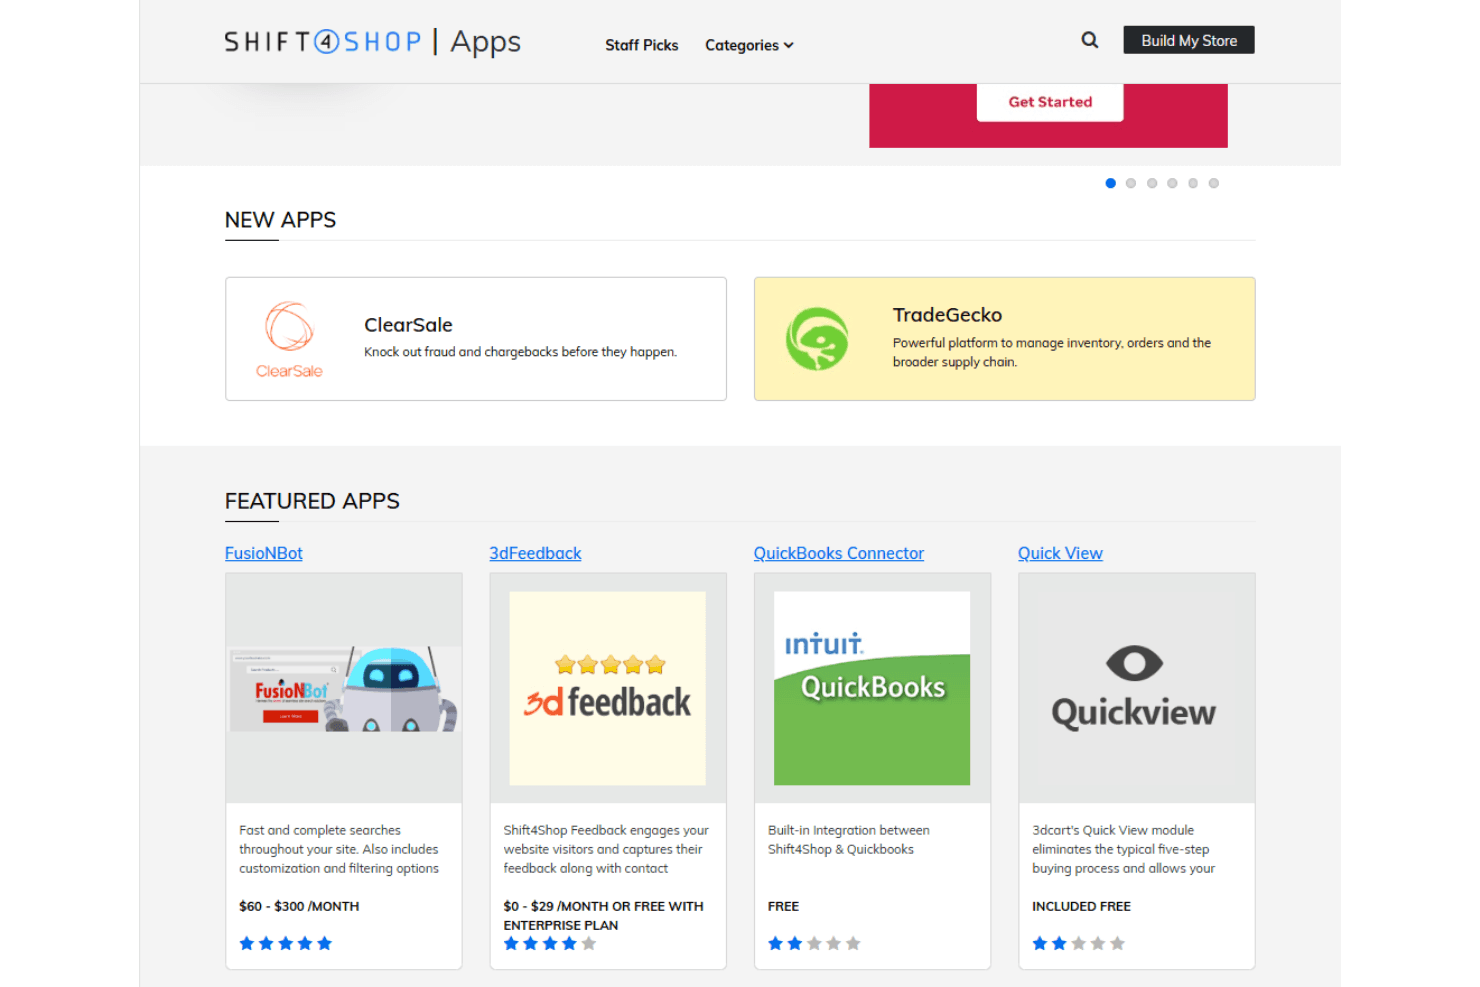This screenshot has width=1480, height=987.
Task: Select the second carousel slide dot
Action: [1131, 183]
